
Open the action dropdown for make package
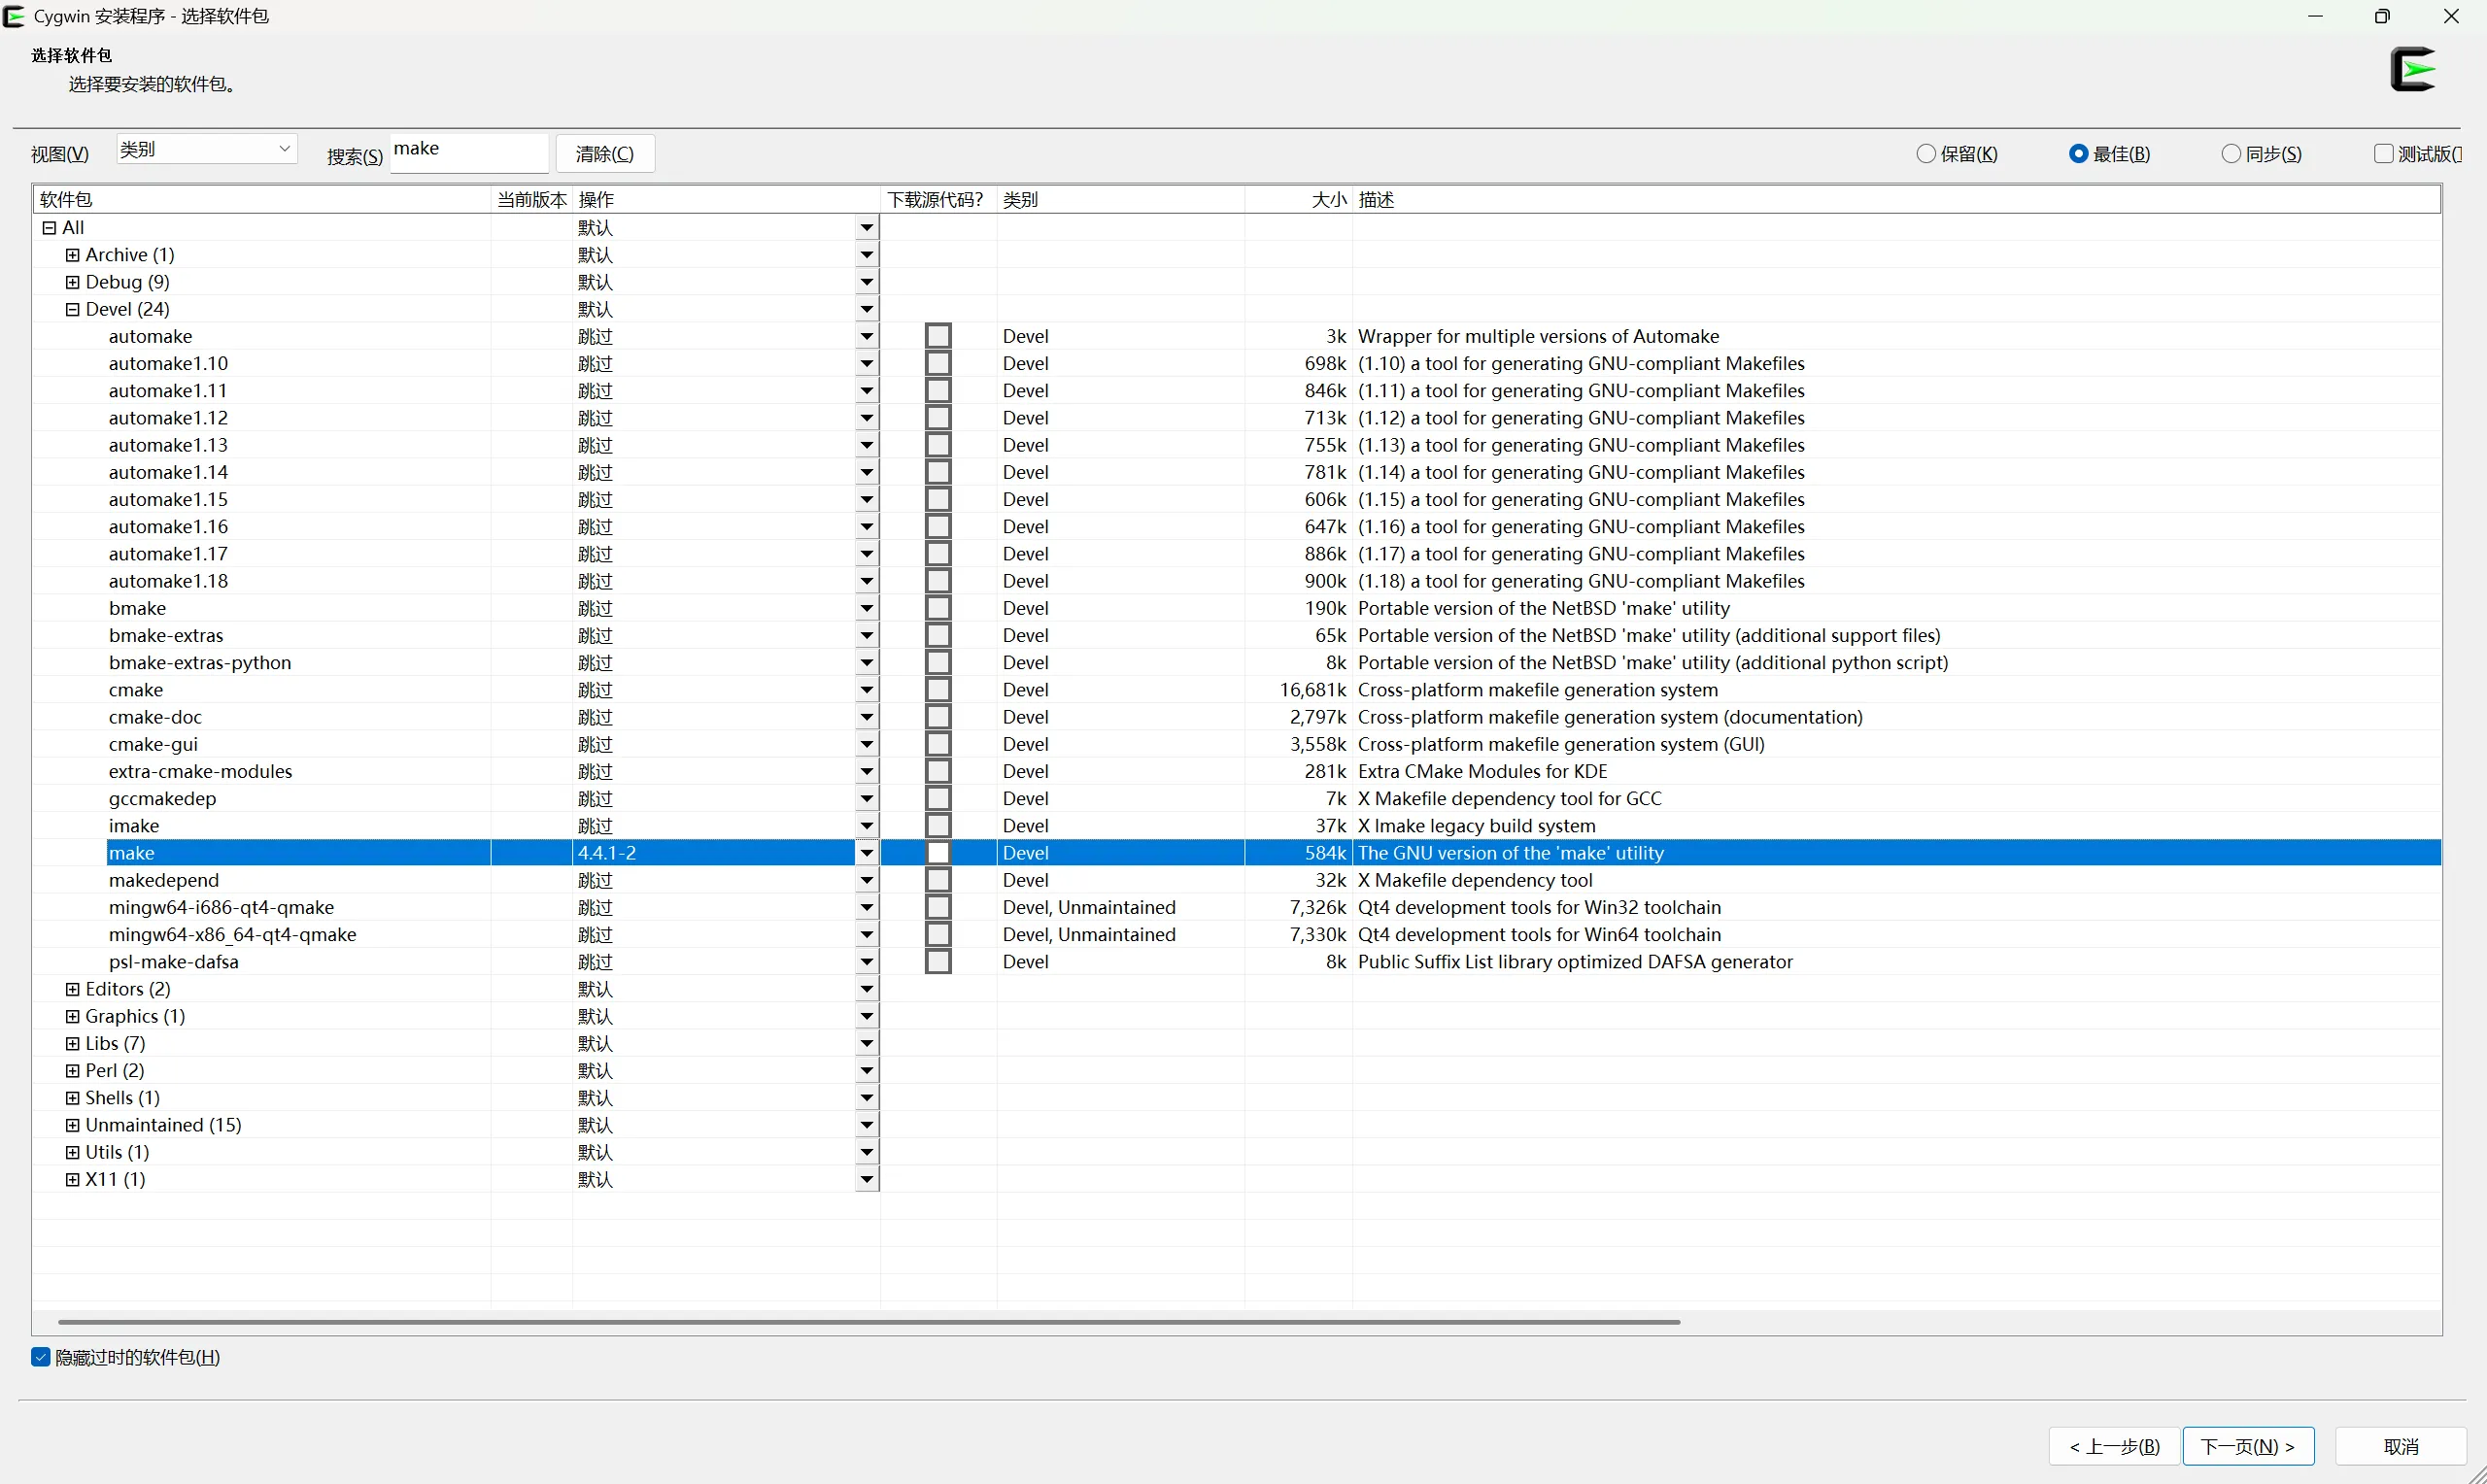[x=866, y=853]
